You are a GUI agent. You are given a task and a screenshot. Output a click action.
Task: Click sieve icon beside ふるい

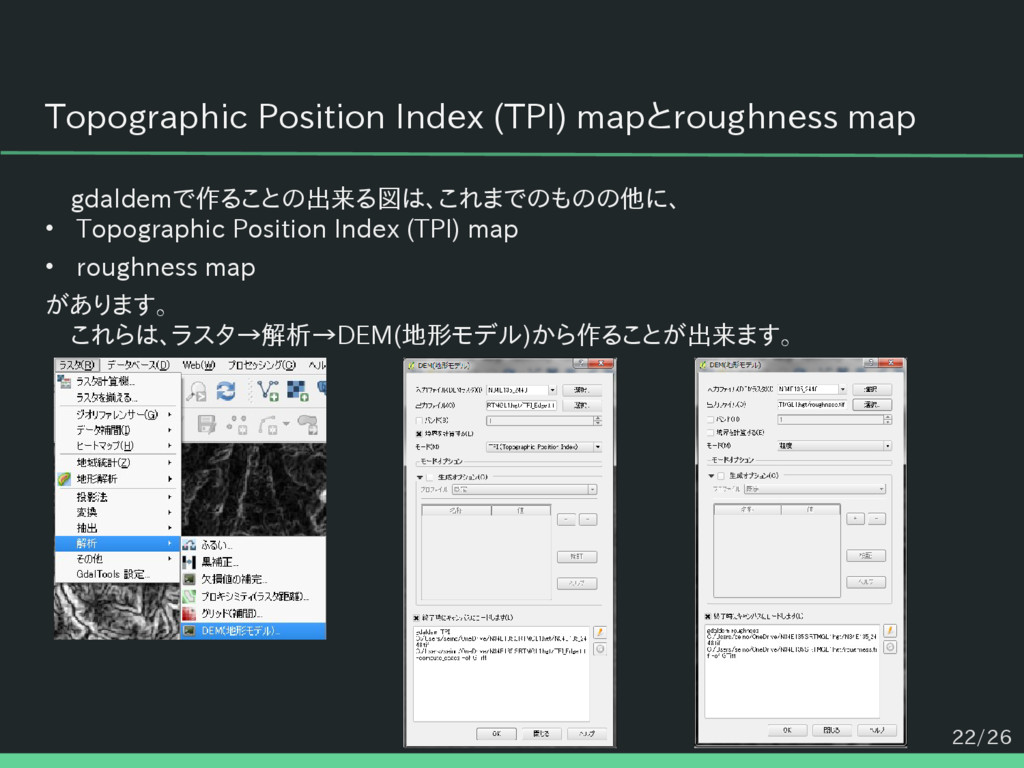click(x=189, y=545)
